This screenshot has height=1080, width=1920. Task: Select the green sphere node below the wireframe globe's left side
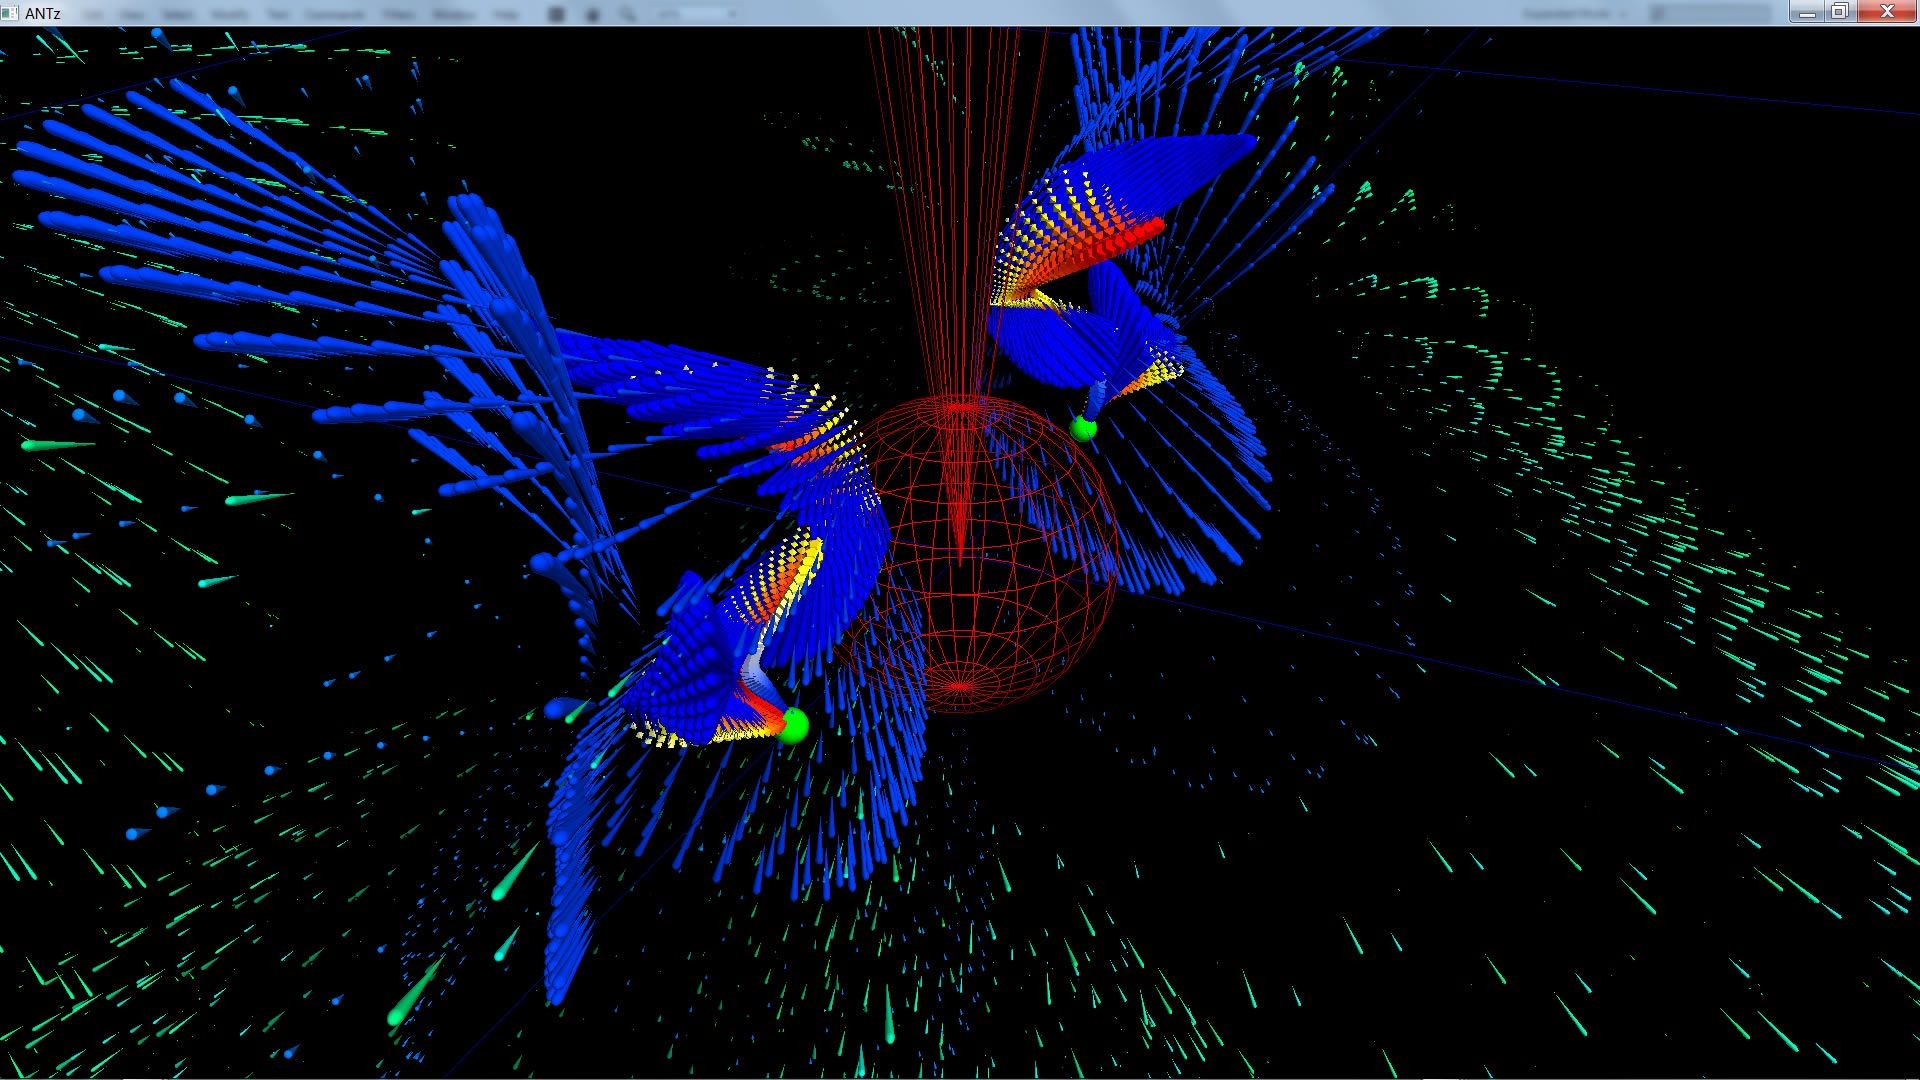pos(793,725)
